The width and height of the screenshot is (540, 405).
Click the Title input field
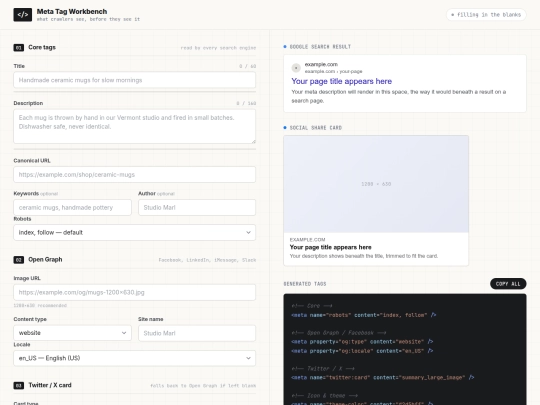point(135,80)
